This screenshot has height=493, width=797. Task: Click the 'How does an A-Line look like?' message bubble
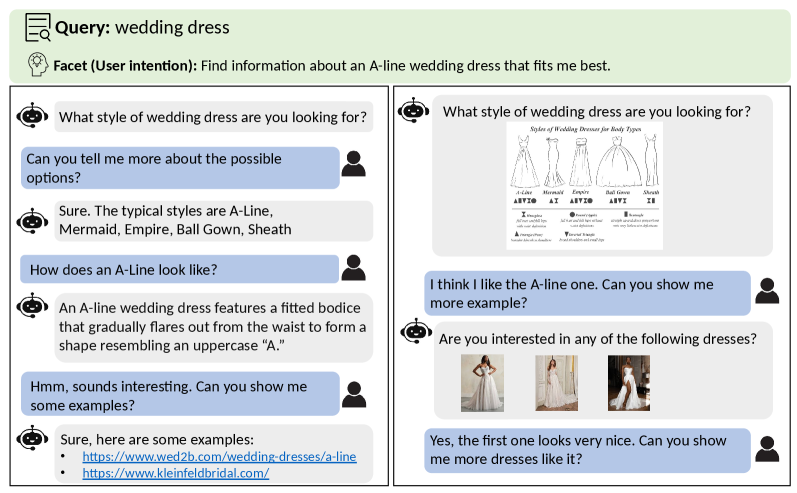click(180, 269)
